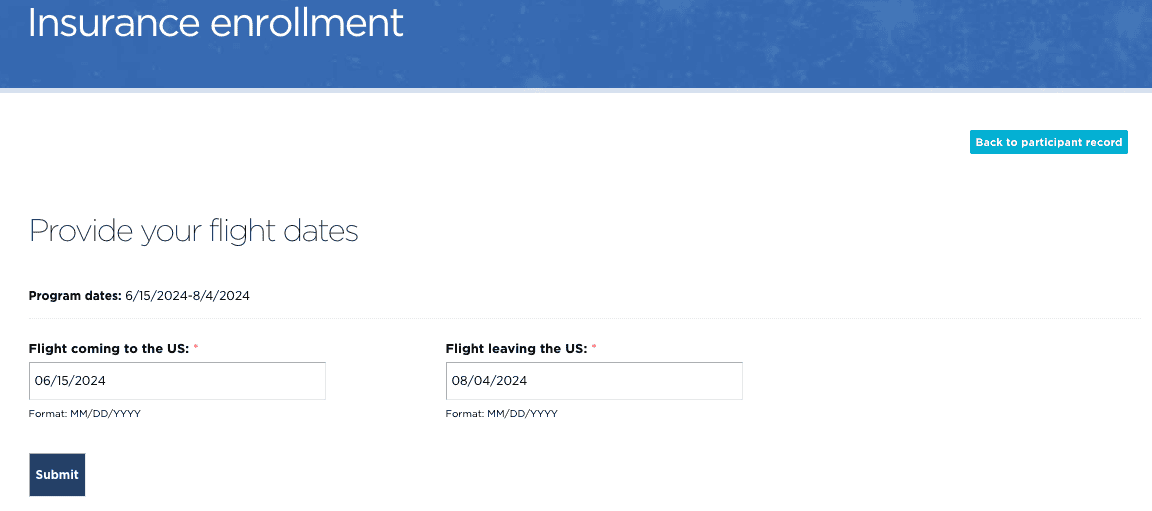Click the 6/15/2024-8/4/2024 program date range
This screenshot has height=511, width=1152.
pos(187,296)
